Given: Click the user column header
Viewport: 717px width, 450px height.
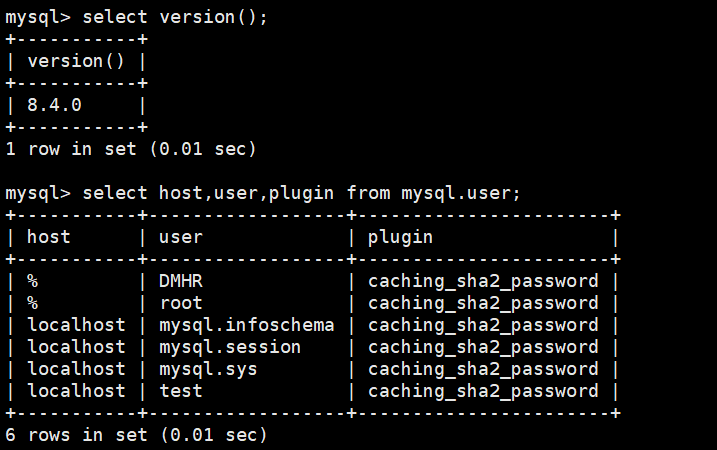Looking at the screenshot, I should point(180,237).
